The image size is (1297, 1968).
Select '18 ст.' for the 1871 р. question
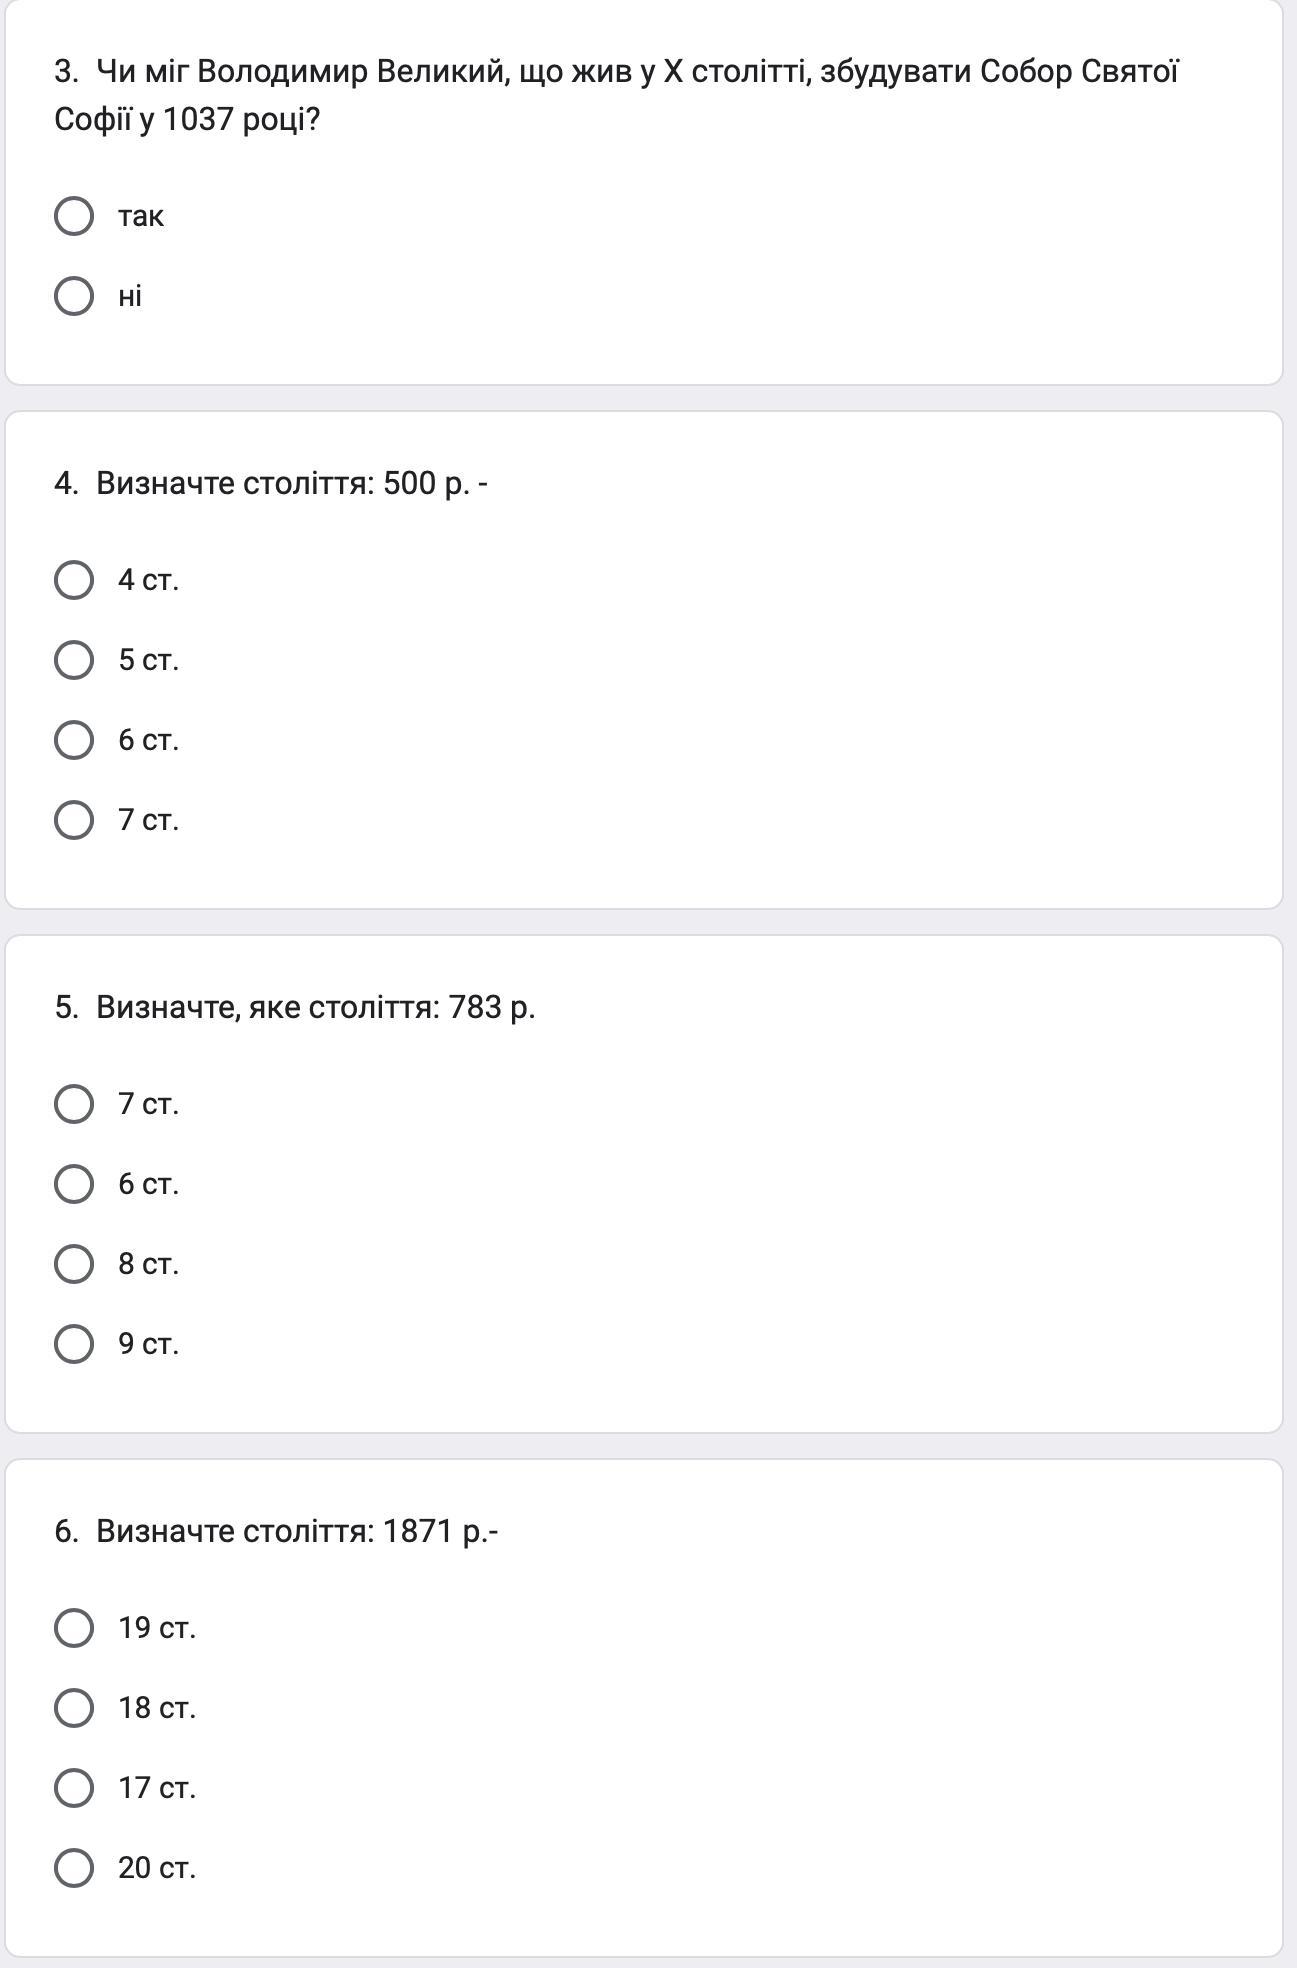74,1708
